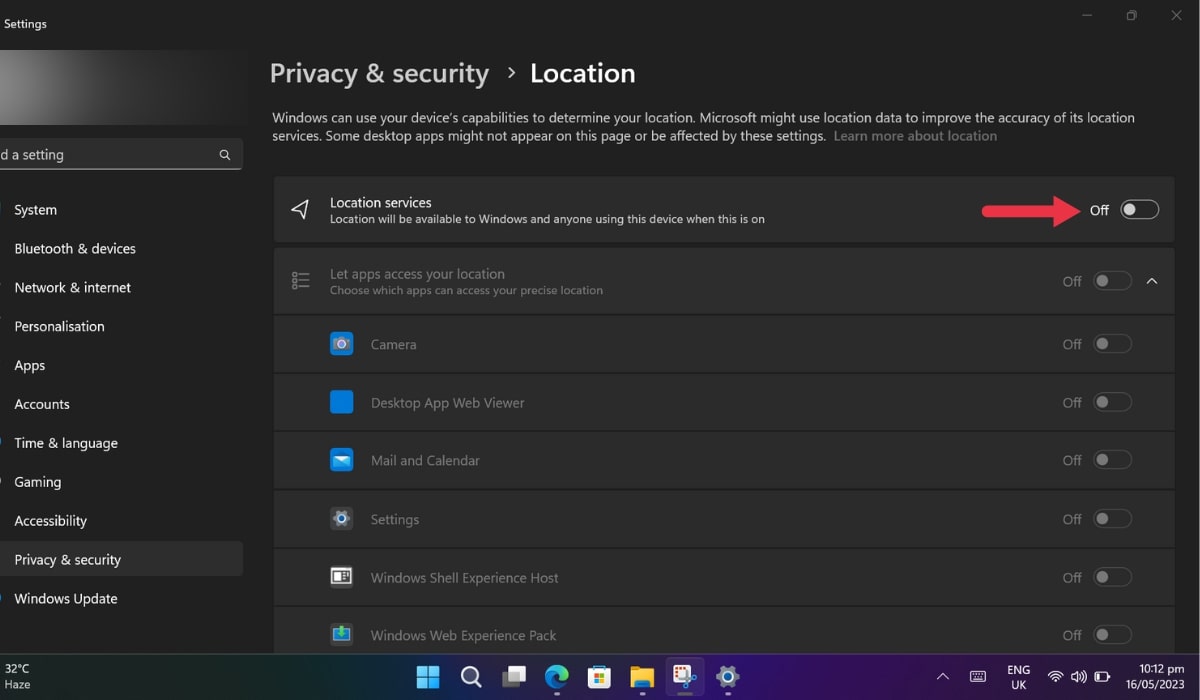Collapse the Let apps access your location section
Viewport: 1200px width, 700px height.
[1151, 281]
